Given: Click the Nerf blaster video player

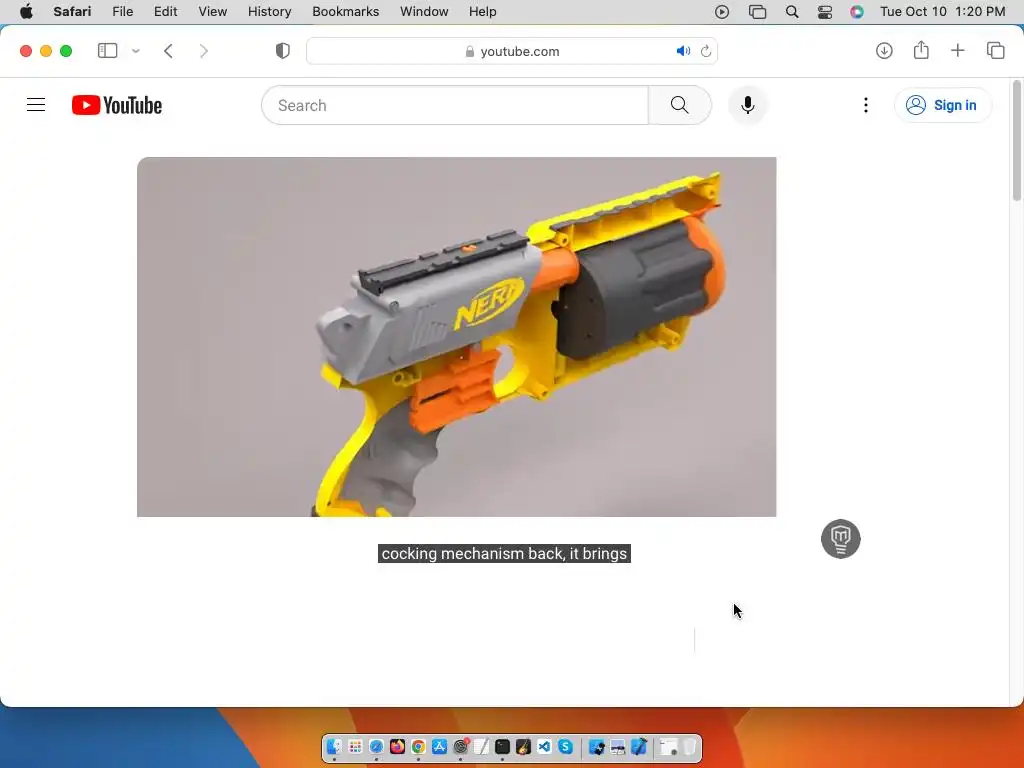Looking at the screenshot, I should pos(456,336).
